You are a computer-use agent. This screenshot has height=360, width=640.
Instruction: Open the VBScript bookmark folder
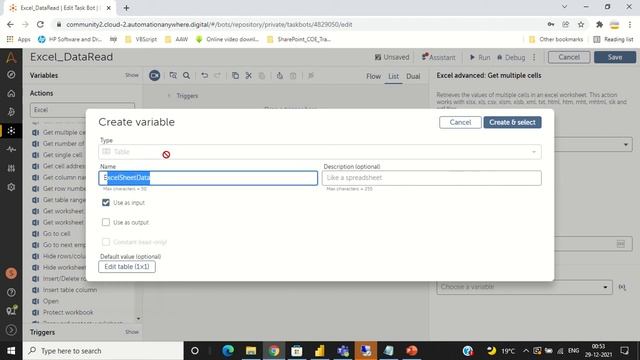pos(141,39)
